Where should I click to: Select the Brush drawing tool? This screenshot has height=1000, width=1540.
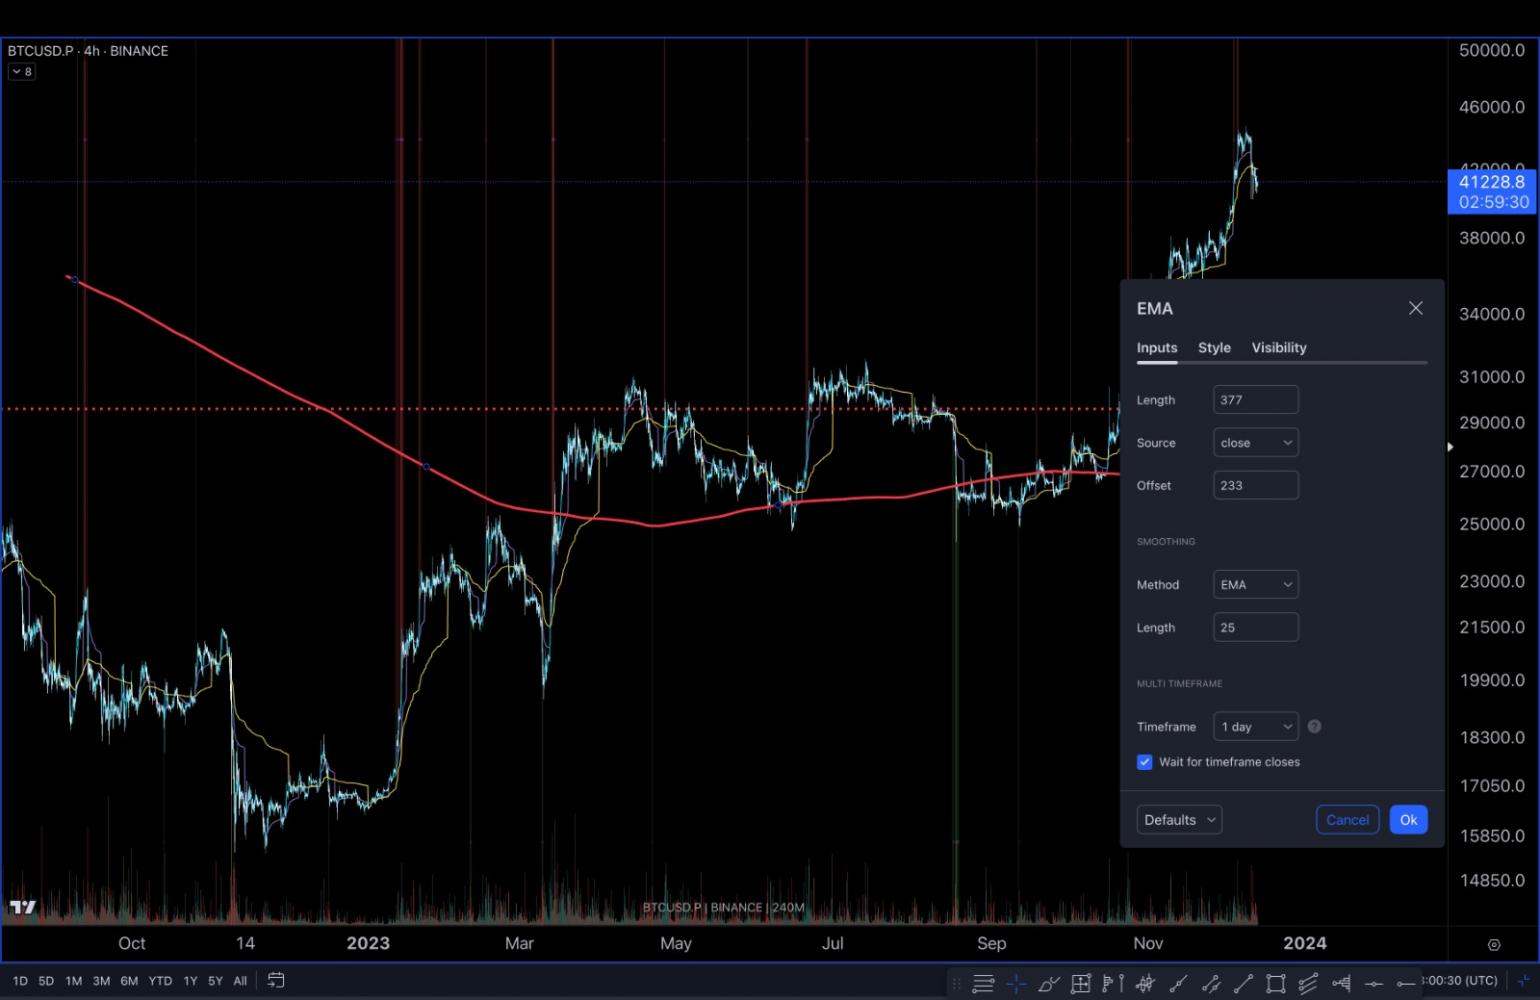click(1048, 984)
